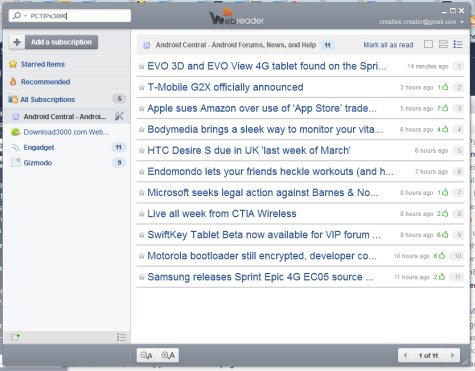
Task: Click thumbs-up on Apple sues Amazon article
Action: click(445, 108)
